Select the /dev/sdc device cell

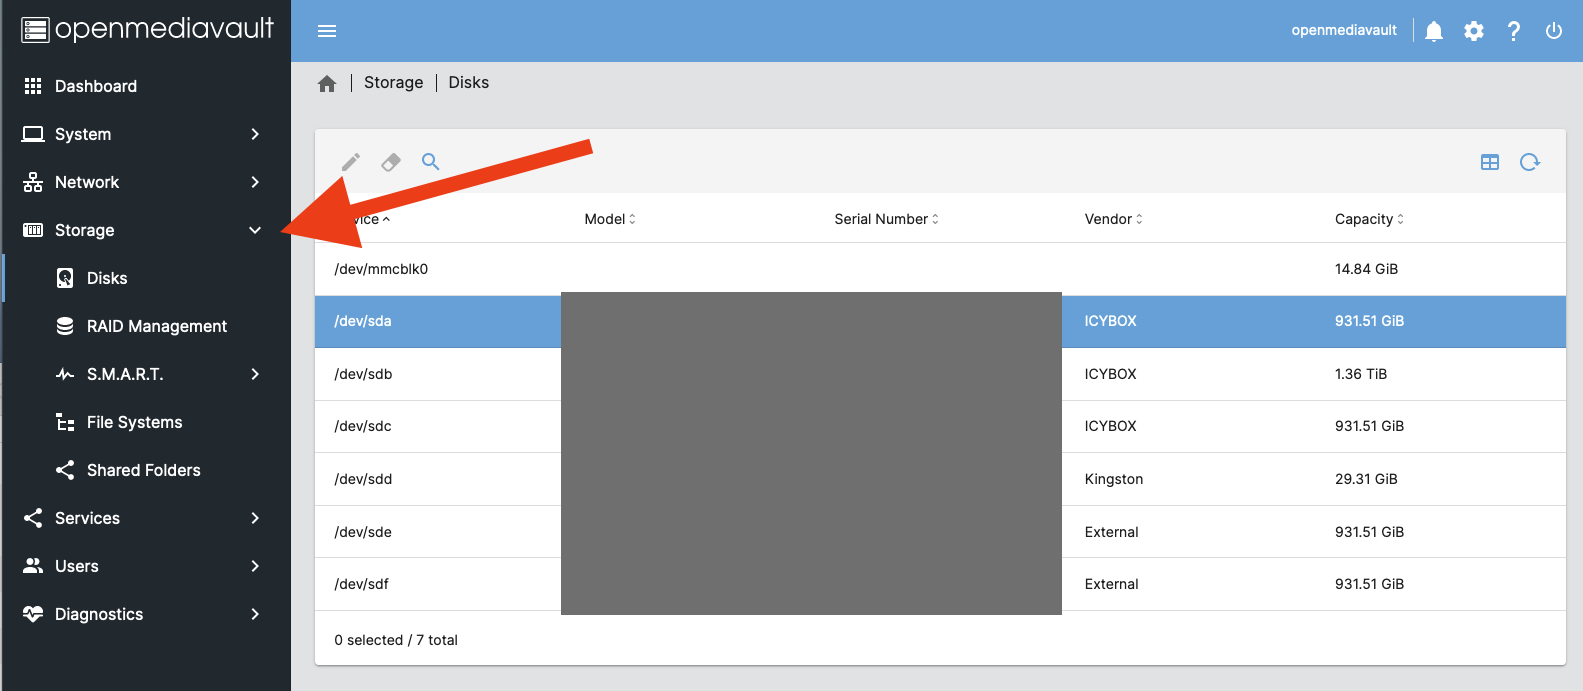(x=363, y=426)
